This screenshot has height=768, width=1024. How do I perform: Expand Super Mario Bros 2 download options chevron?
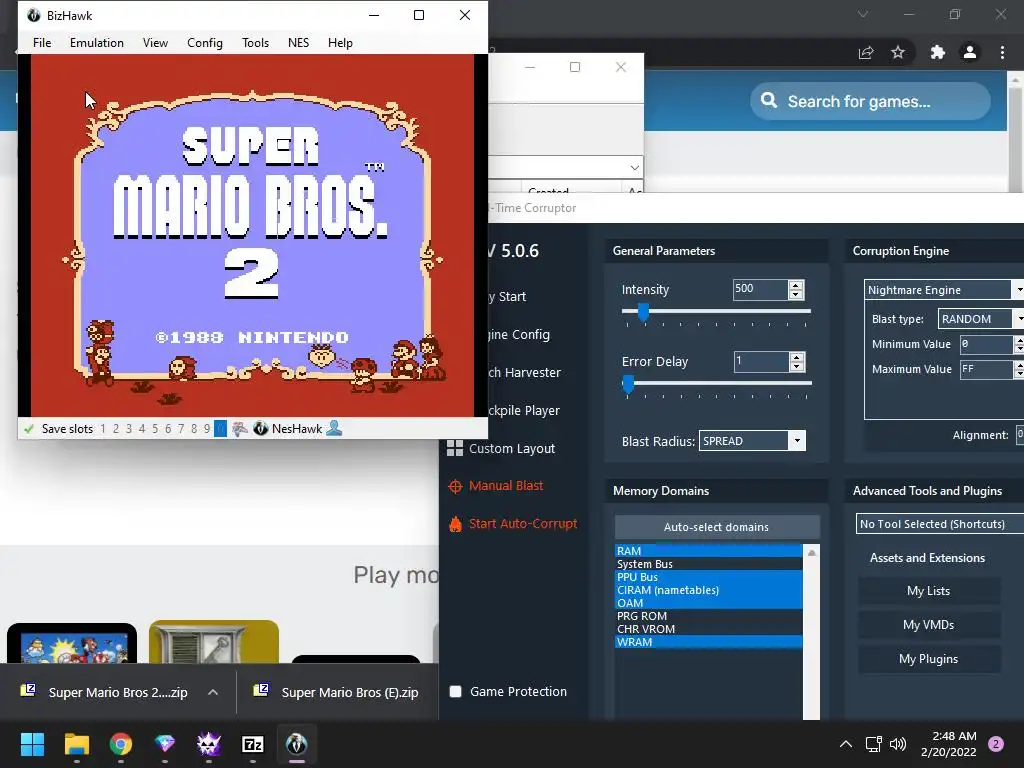tap(213, 692)
